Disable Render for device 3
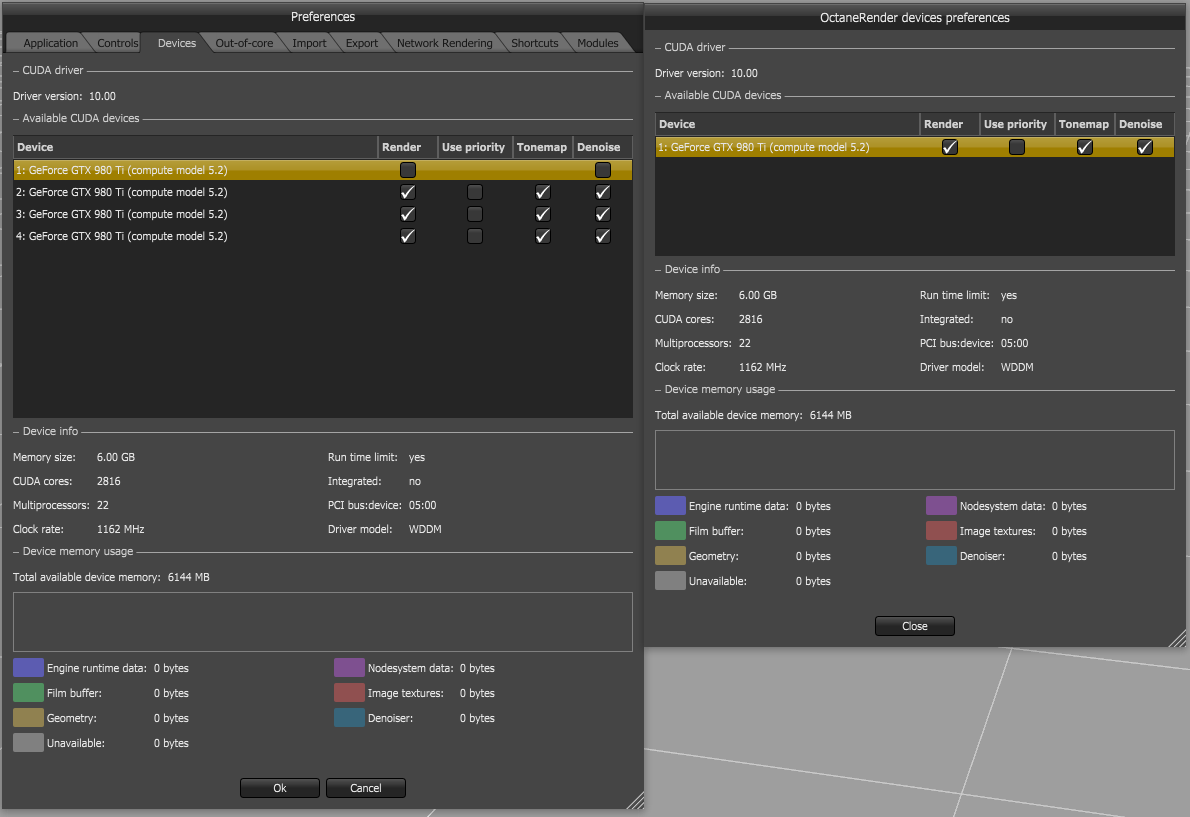Image resolution: width=1190 pixels, height=817 pixels. click(x=408, y=214)
